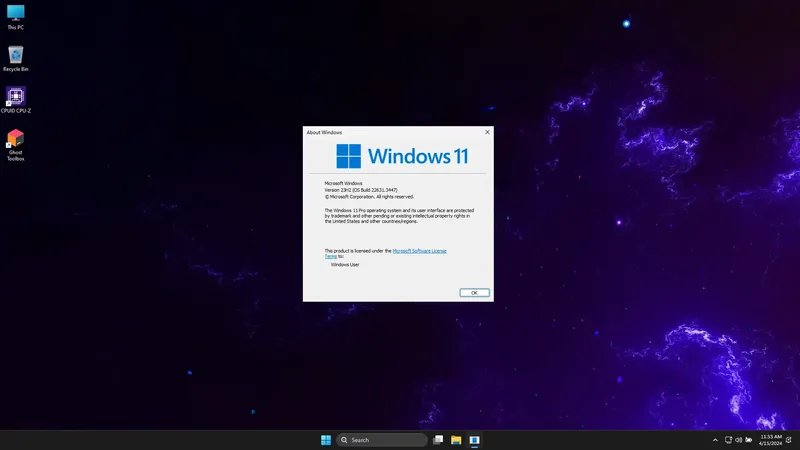Click the OK button in About Windows
800x450 pixels.
pos(474,292)
